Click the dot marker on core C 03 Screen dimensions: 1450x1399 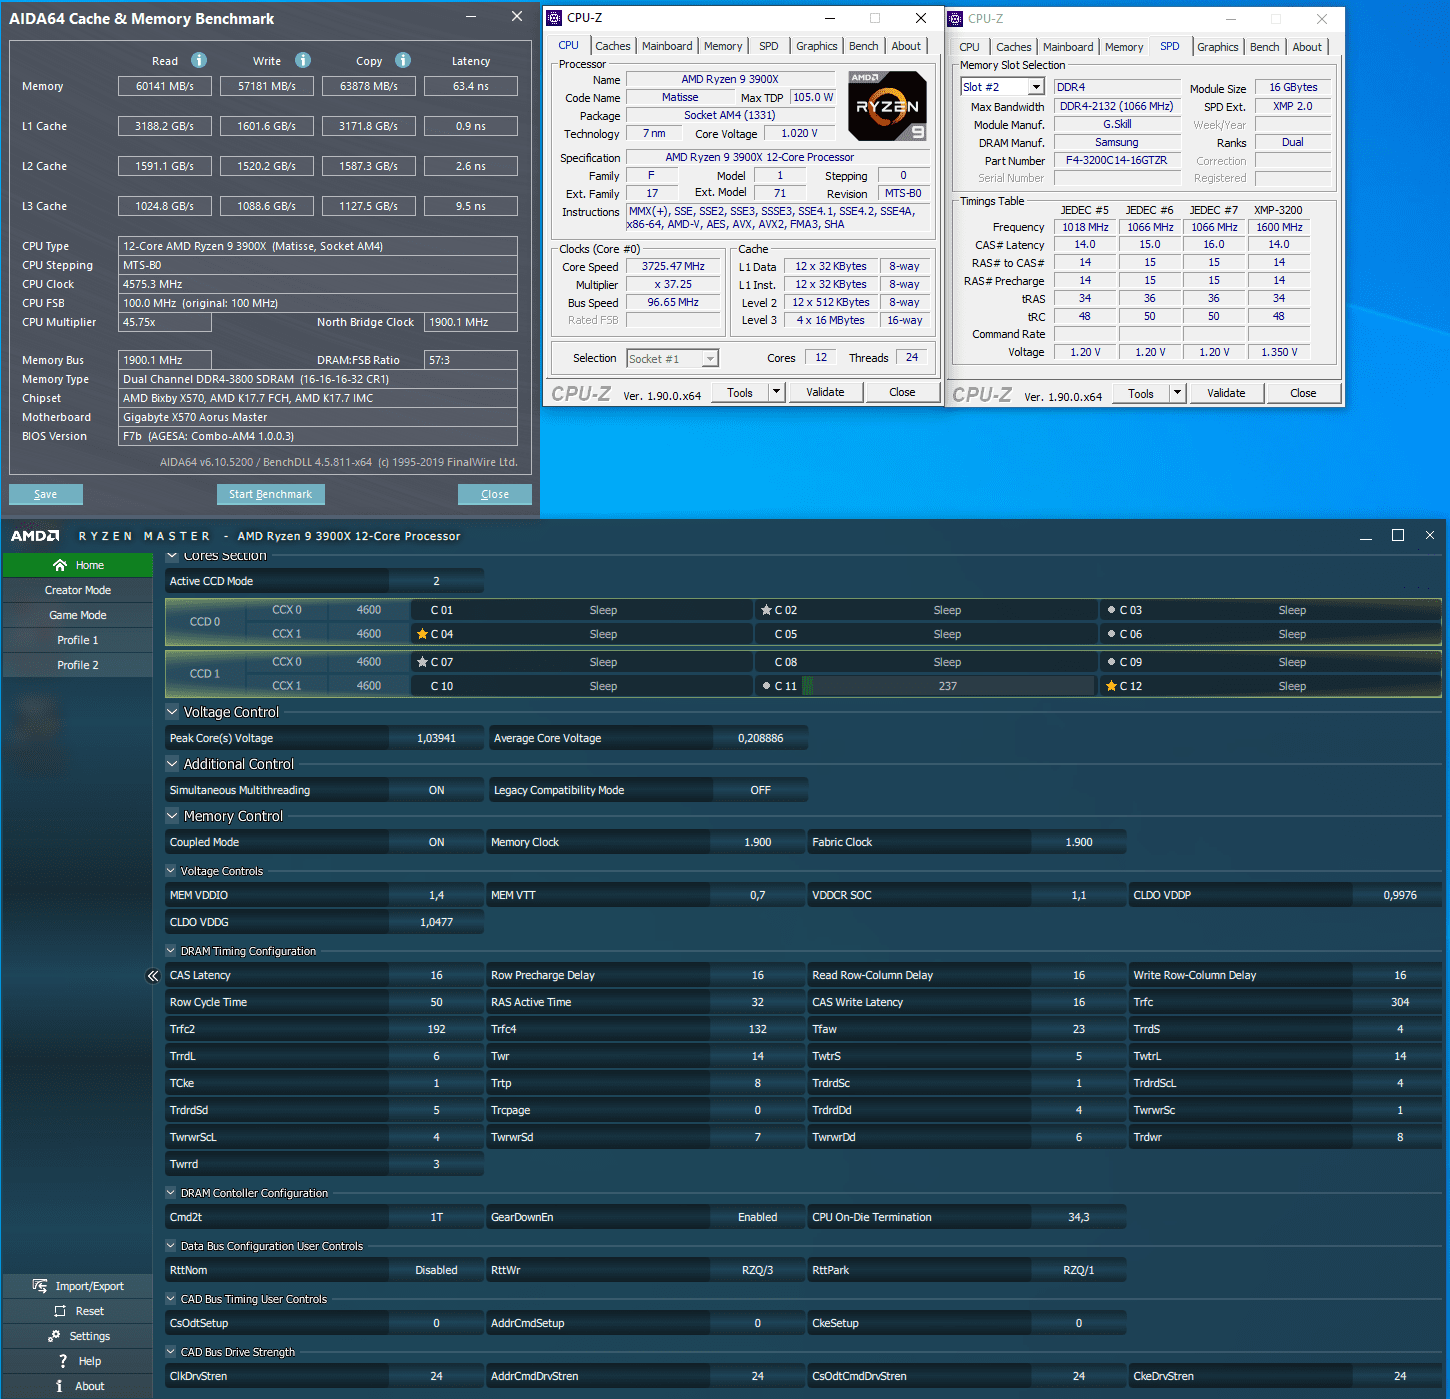[x=1111, y=610]
